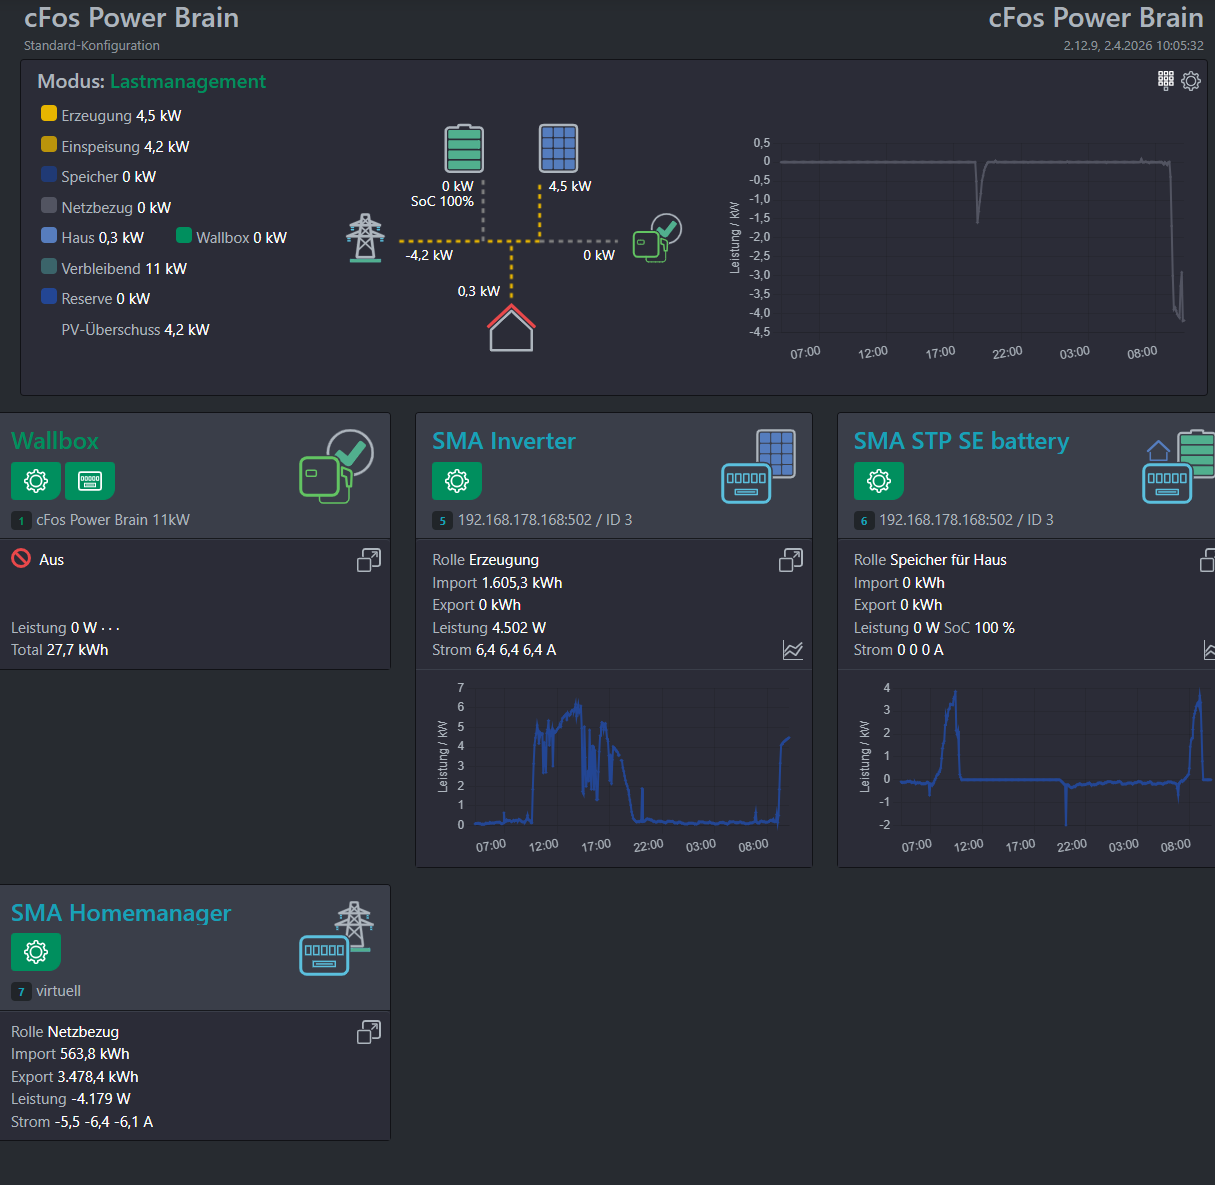Viewport: 1215px width, 1185px height.
Task: Click the grid tiles icon in header
Action: point(1165,80)
